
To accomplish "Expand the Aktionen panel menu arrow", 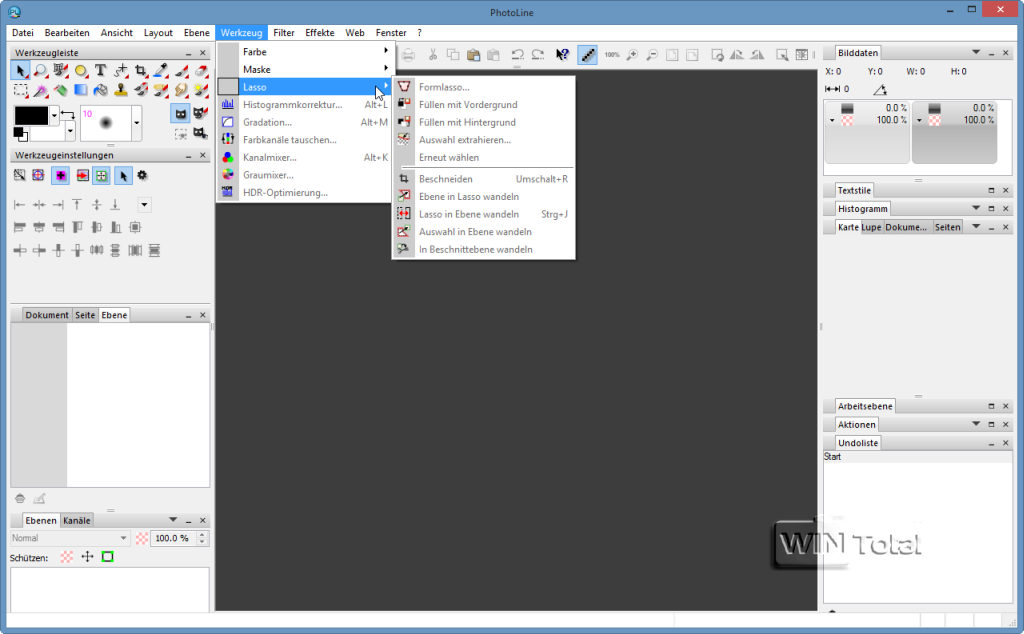I will click(976, 424).
